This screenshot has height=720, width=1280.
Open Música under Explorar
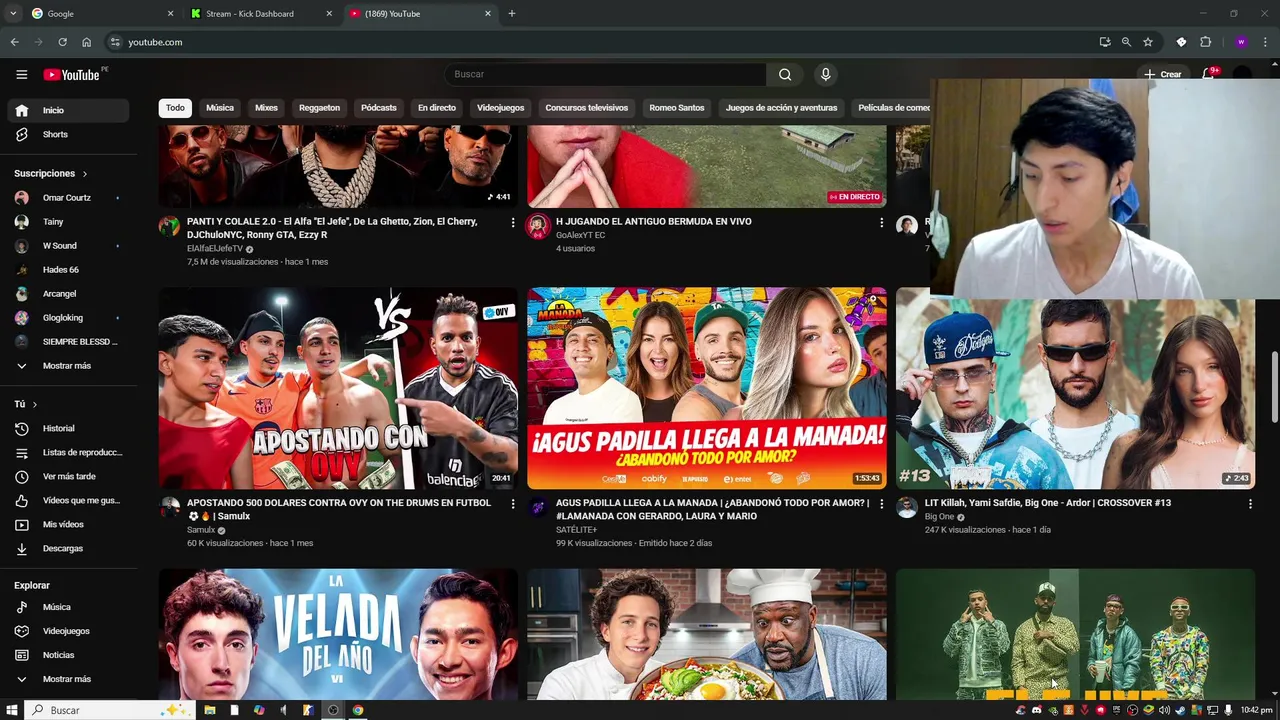click(x=66, y=607)
